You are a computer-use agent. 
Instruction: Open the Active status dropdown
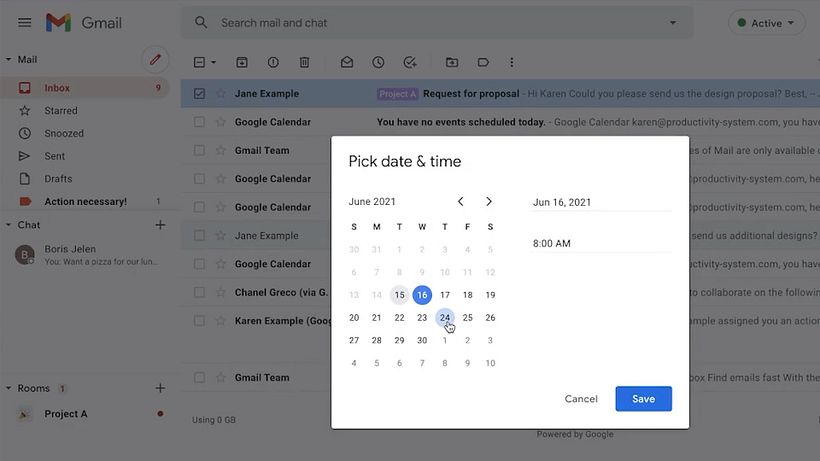(x=767, y=23)
